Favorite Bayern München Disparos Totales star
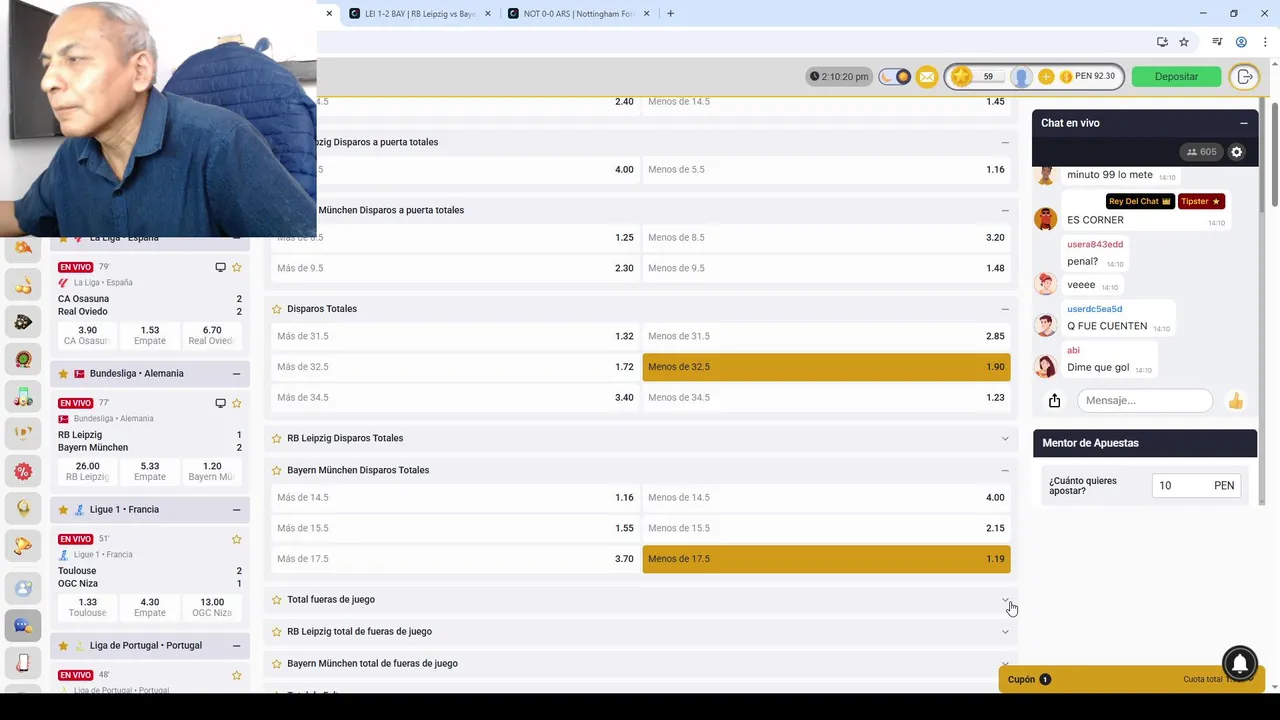 click(277, 470)
